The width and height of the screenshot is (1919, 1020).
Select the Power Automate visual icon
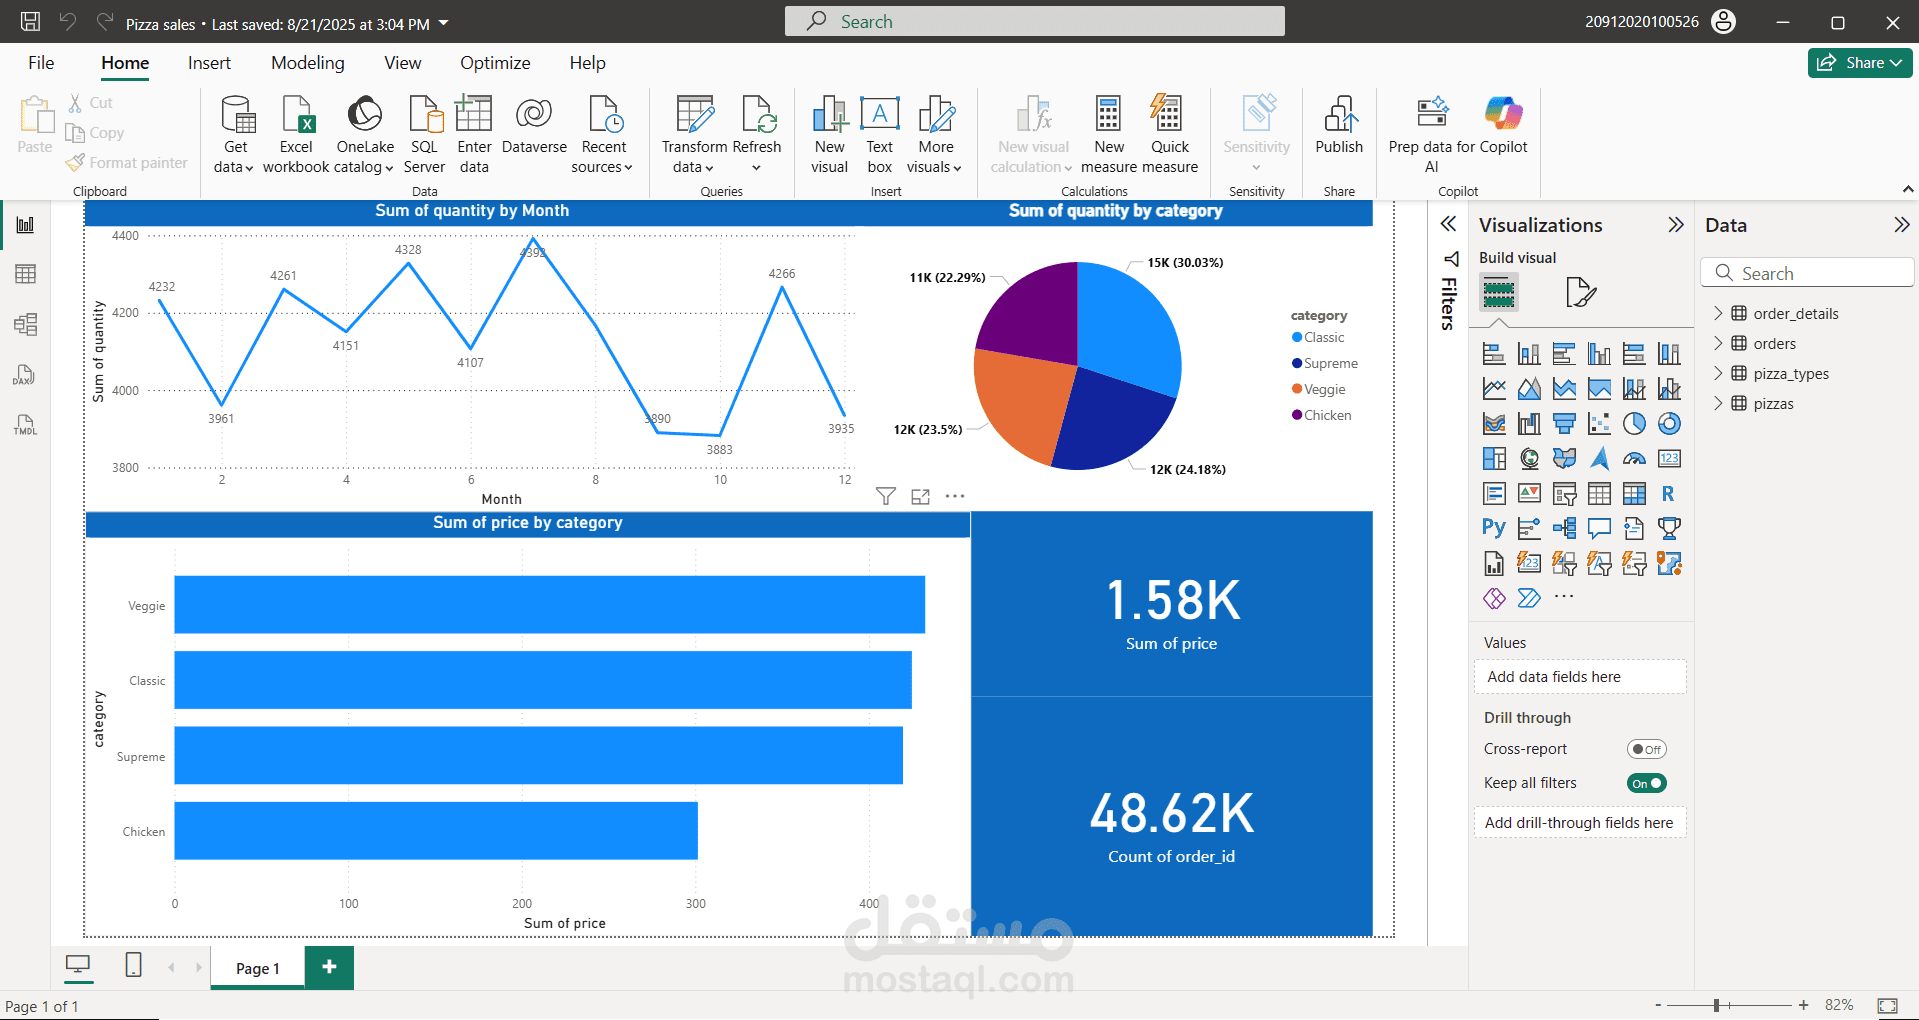click(x=1529, y=598)
